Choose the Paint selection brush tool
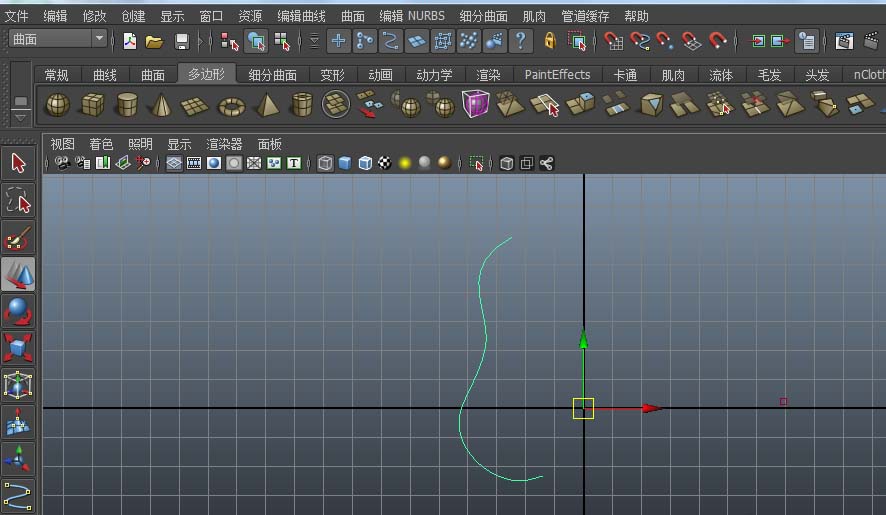The height and width of the screenshot is (515, 886). tap(18, 238)
